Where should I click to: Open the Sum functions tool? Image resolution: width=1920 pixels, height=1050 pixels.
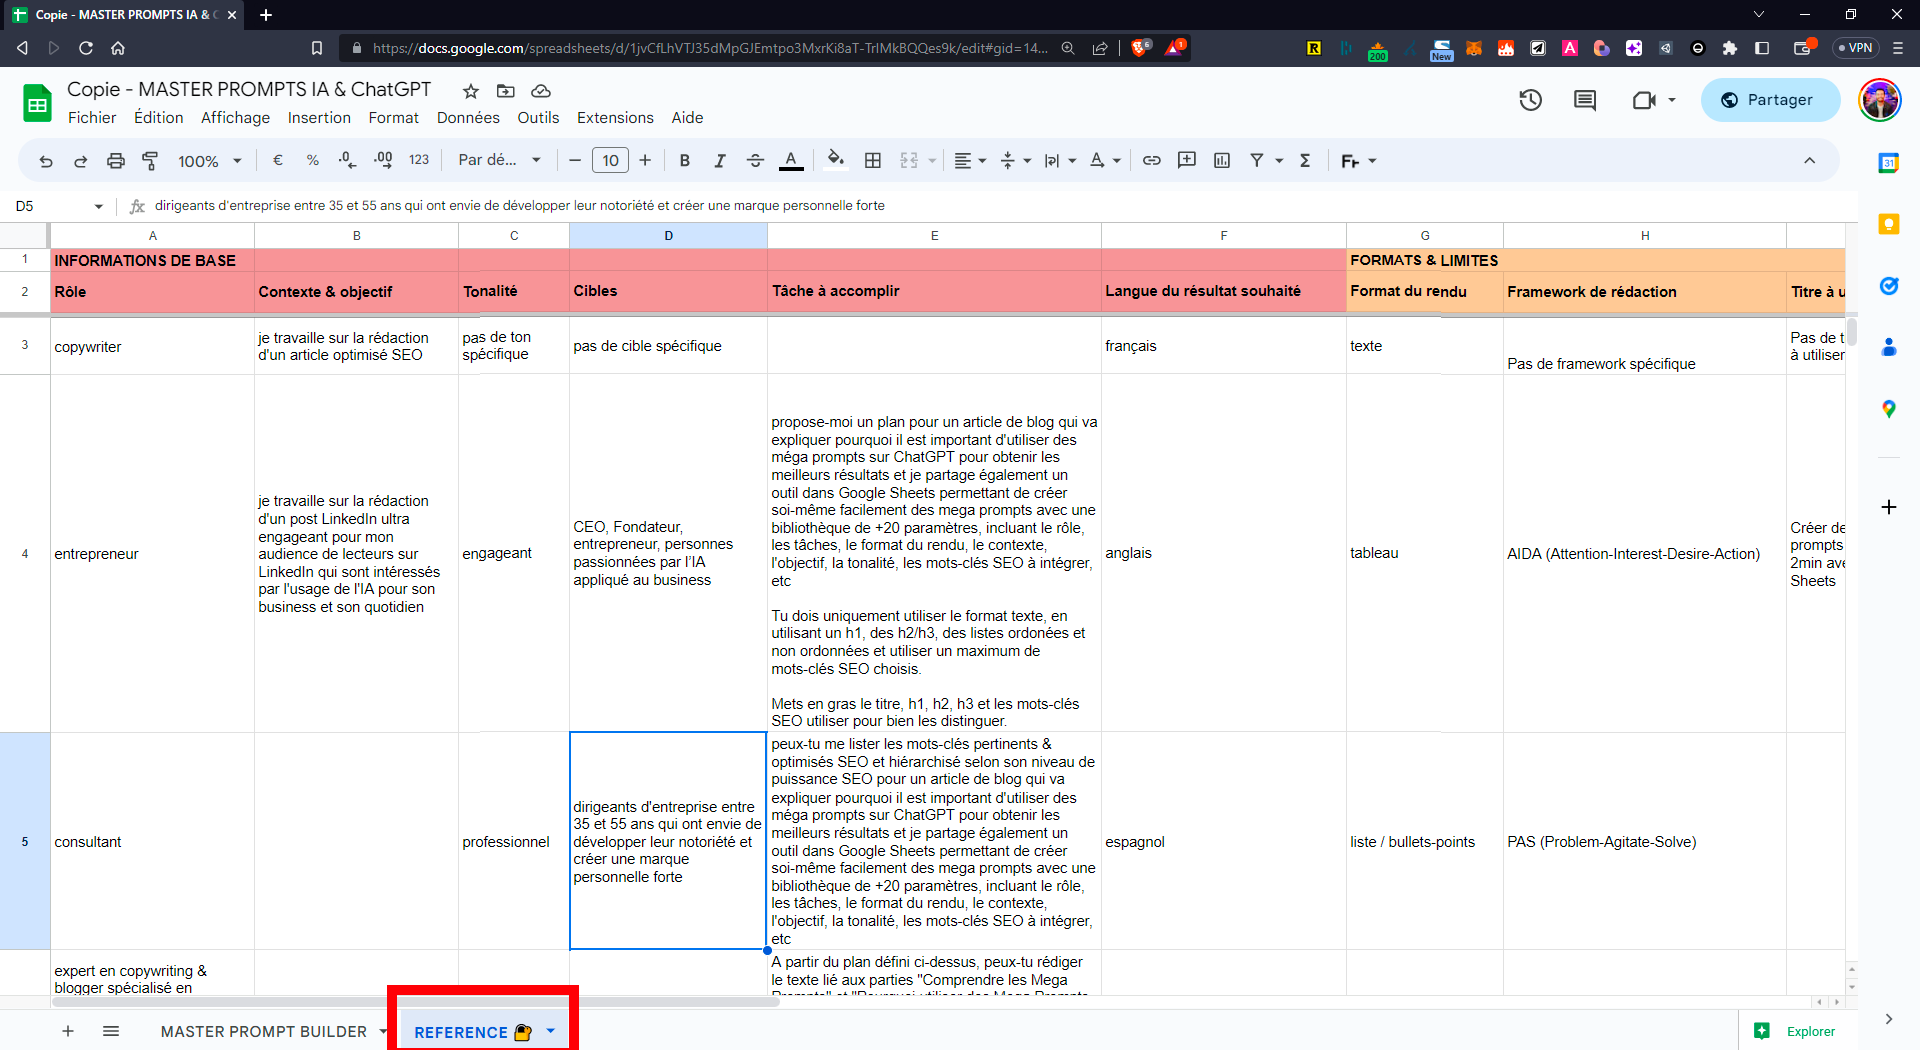click(1305, 160)
